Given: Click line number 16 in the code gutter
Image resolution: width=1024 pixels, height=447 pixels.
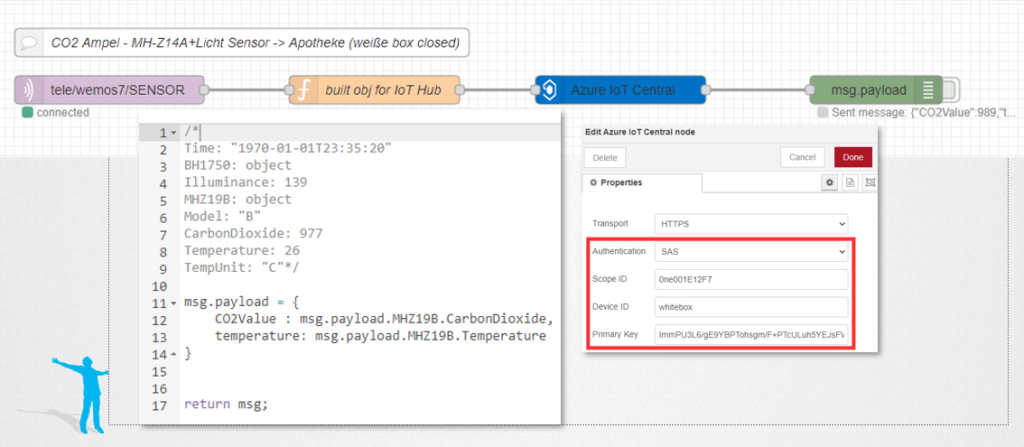Looking at the screenshot, I should click(159, 388).
